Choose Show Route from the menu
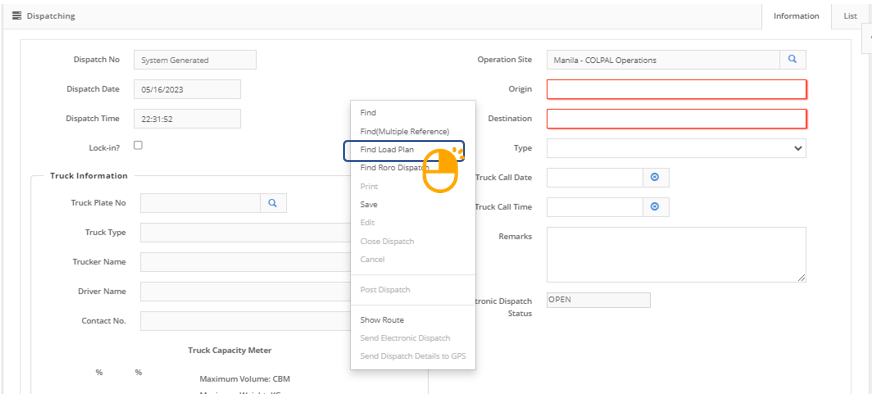Image resolution: width=874 pixels, height=411 pixels. point(382,320)
